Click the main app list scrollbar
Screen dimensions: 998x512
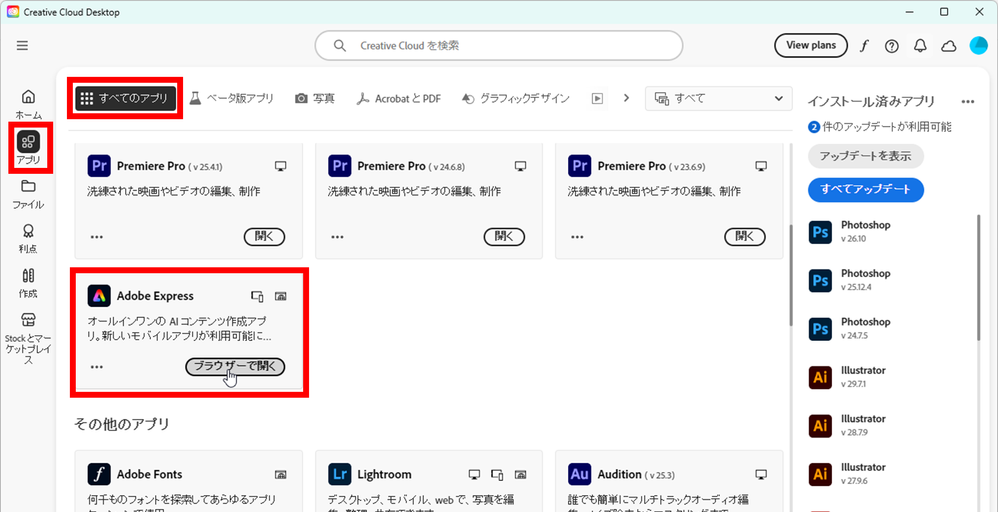pyautogui.click(x=791, y=274)
